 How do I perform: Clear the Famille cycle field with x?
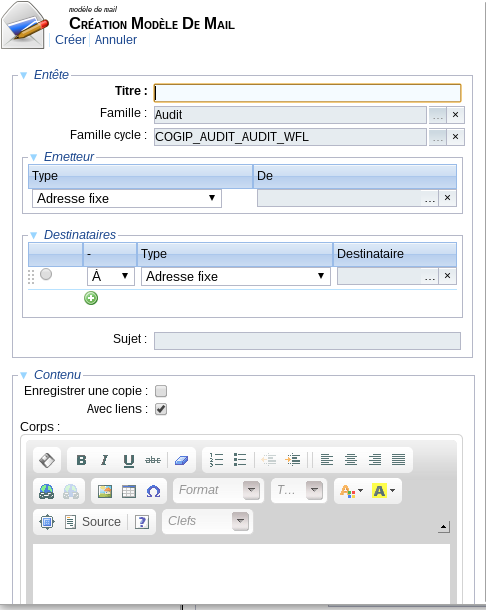(455, 137)
